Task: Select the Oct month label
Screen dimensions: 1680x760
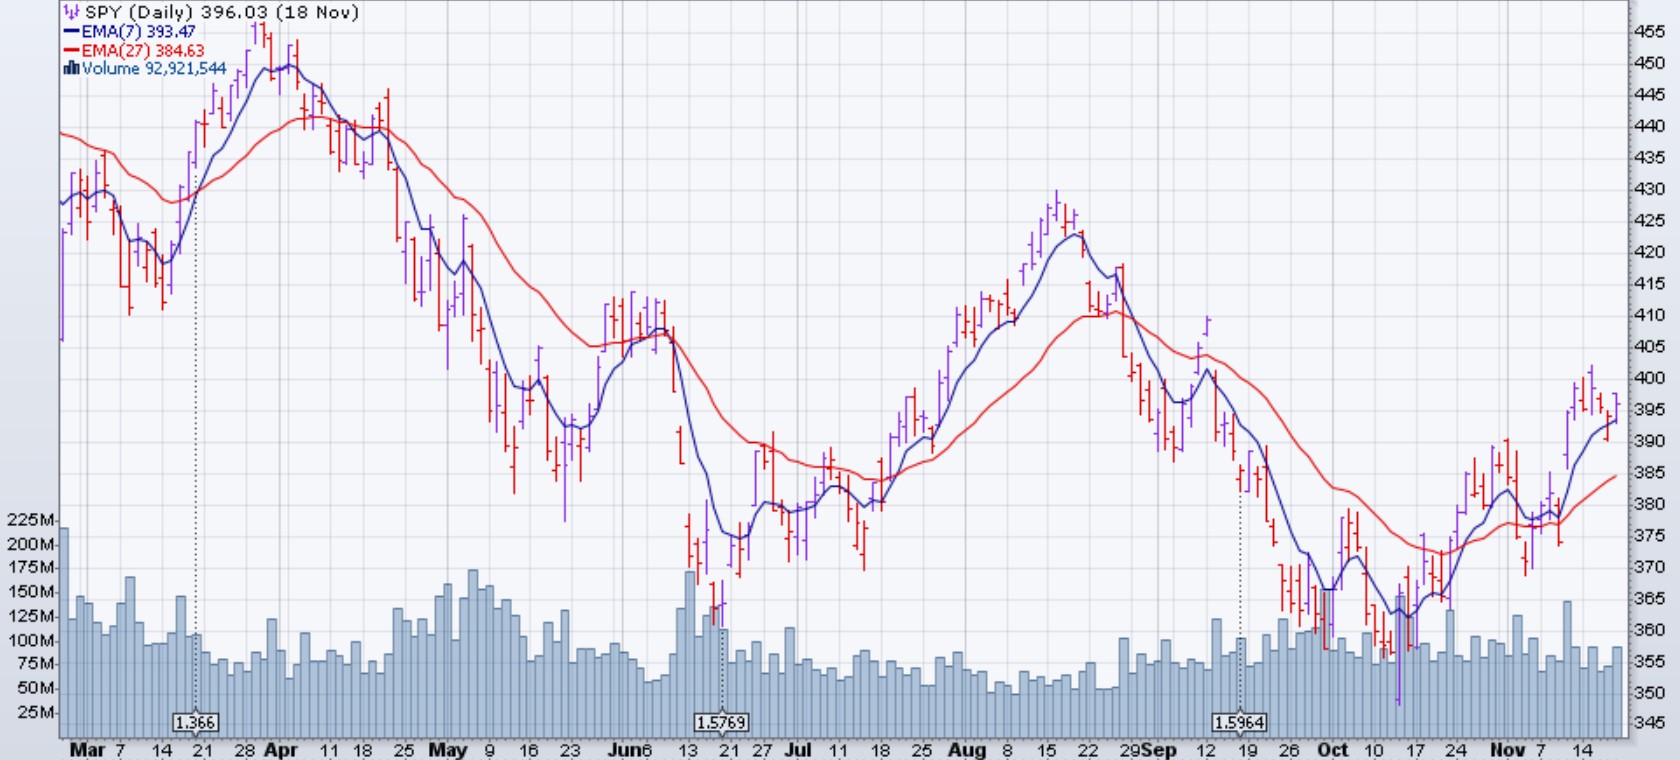Action: 1331,749
